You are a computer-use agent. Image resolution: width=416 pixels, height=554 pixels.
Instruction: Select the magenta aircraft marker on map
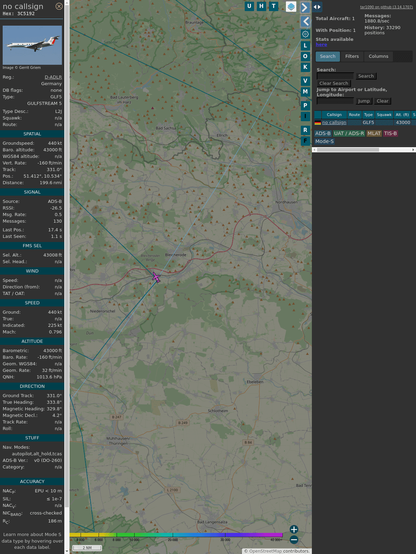pyautogui.click(x=156, y=278)
